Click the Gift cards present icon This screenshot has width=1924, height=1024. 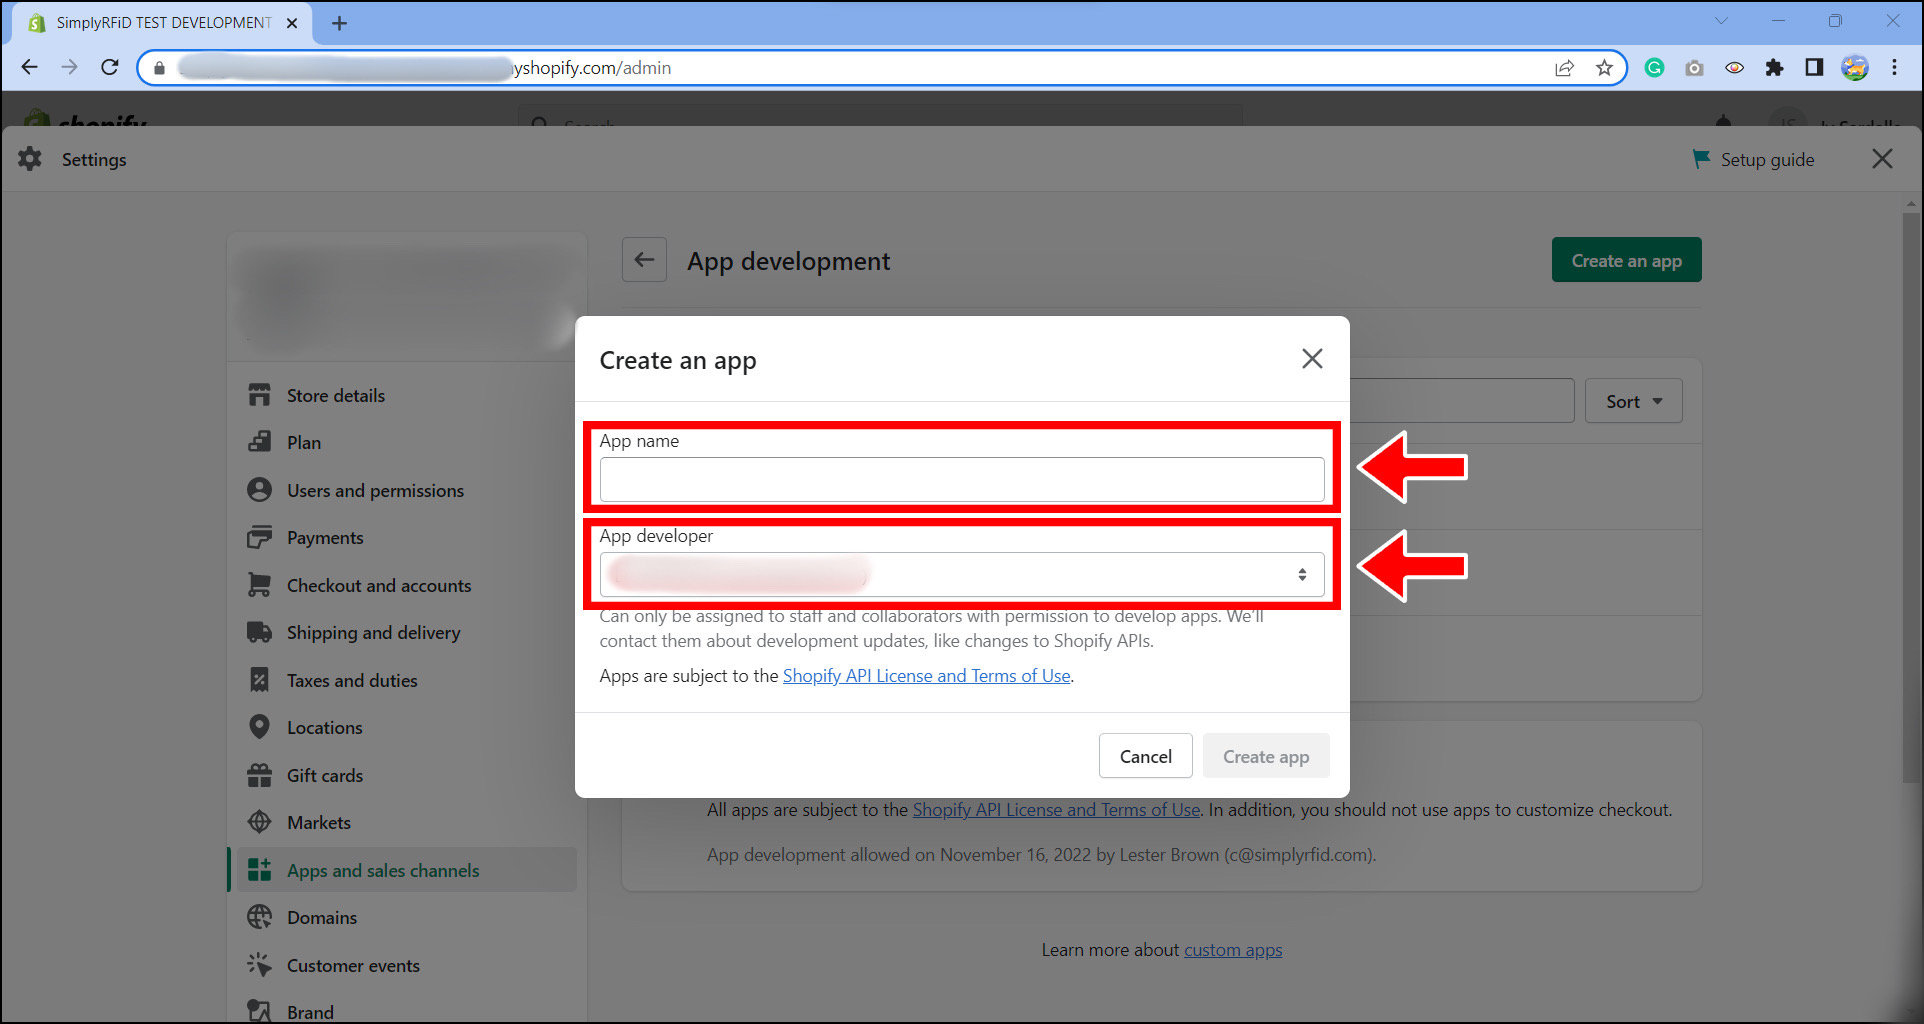[x=259, y=775]
